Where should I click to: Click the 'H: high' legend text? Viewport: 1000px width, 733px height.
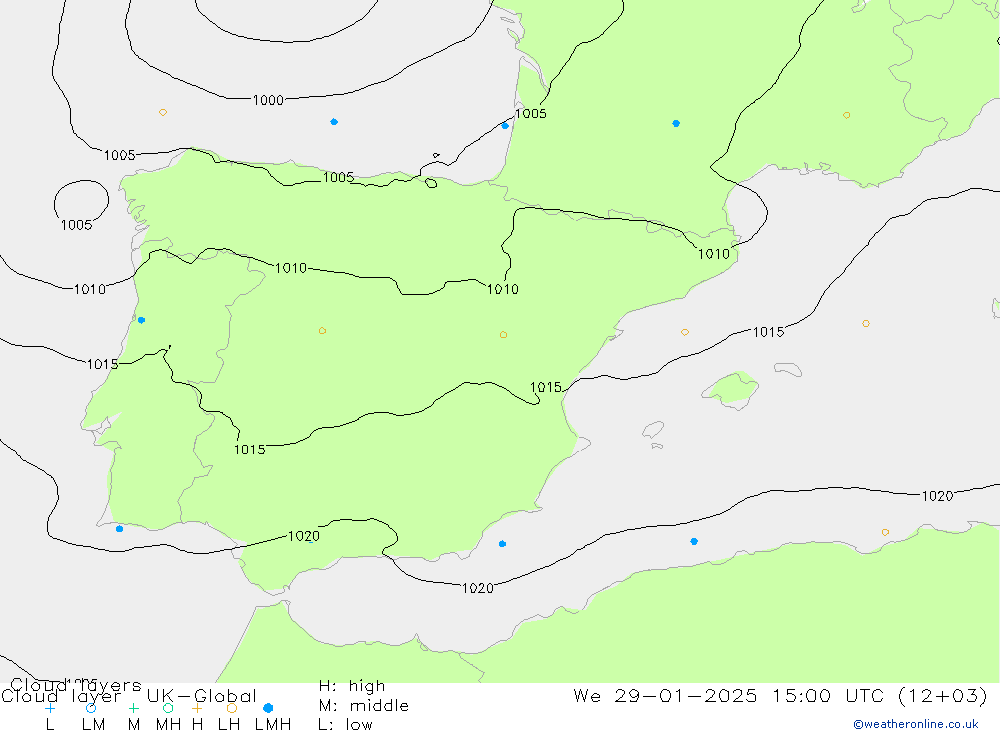click(352, 686)
